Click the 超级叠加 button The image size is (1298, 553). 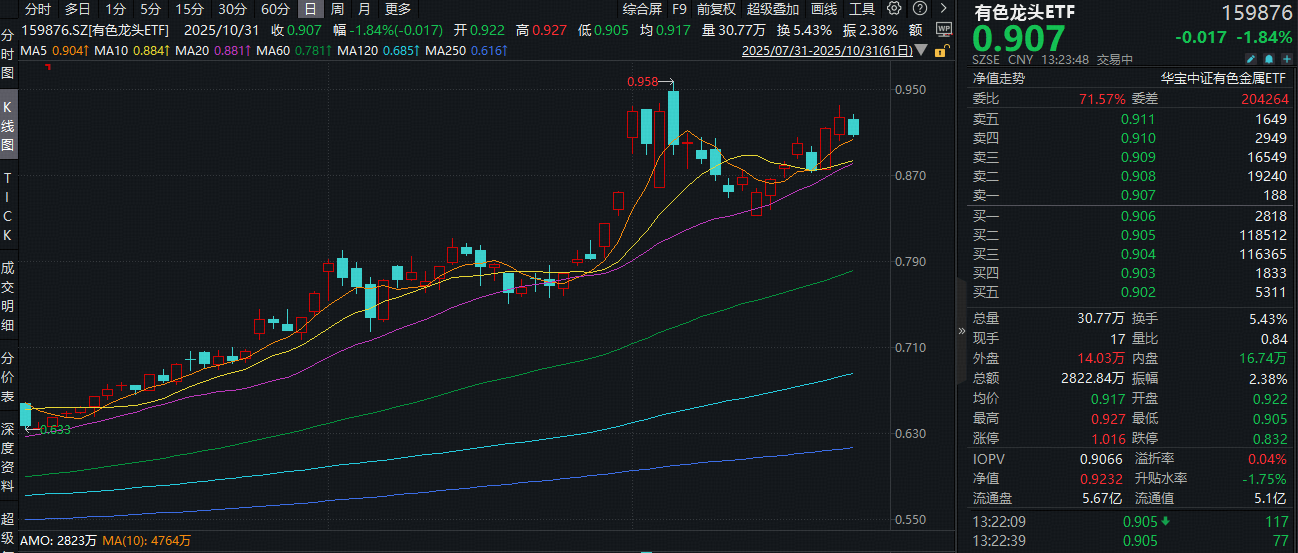tap(772, 9)
